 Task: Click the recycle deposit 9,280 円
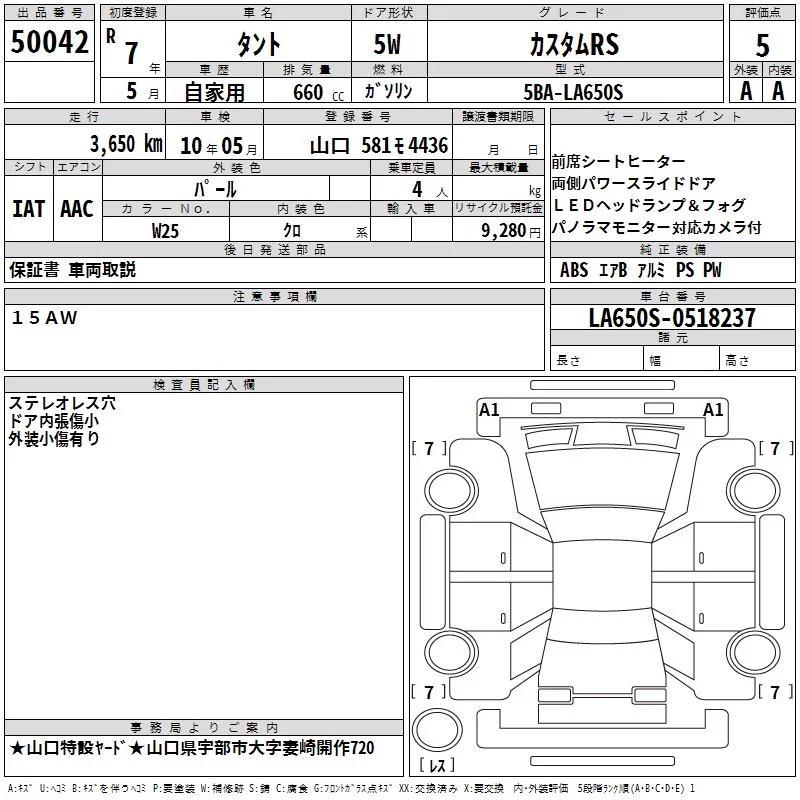tap(510, 231)
